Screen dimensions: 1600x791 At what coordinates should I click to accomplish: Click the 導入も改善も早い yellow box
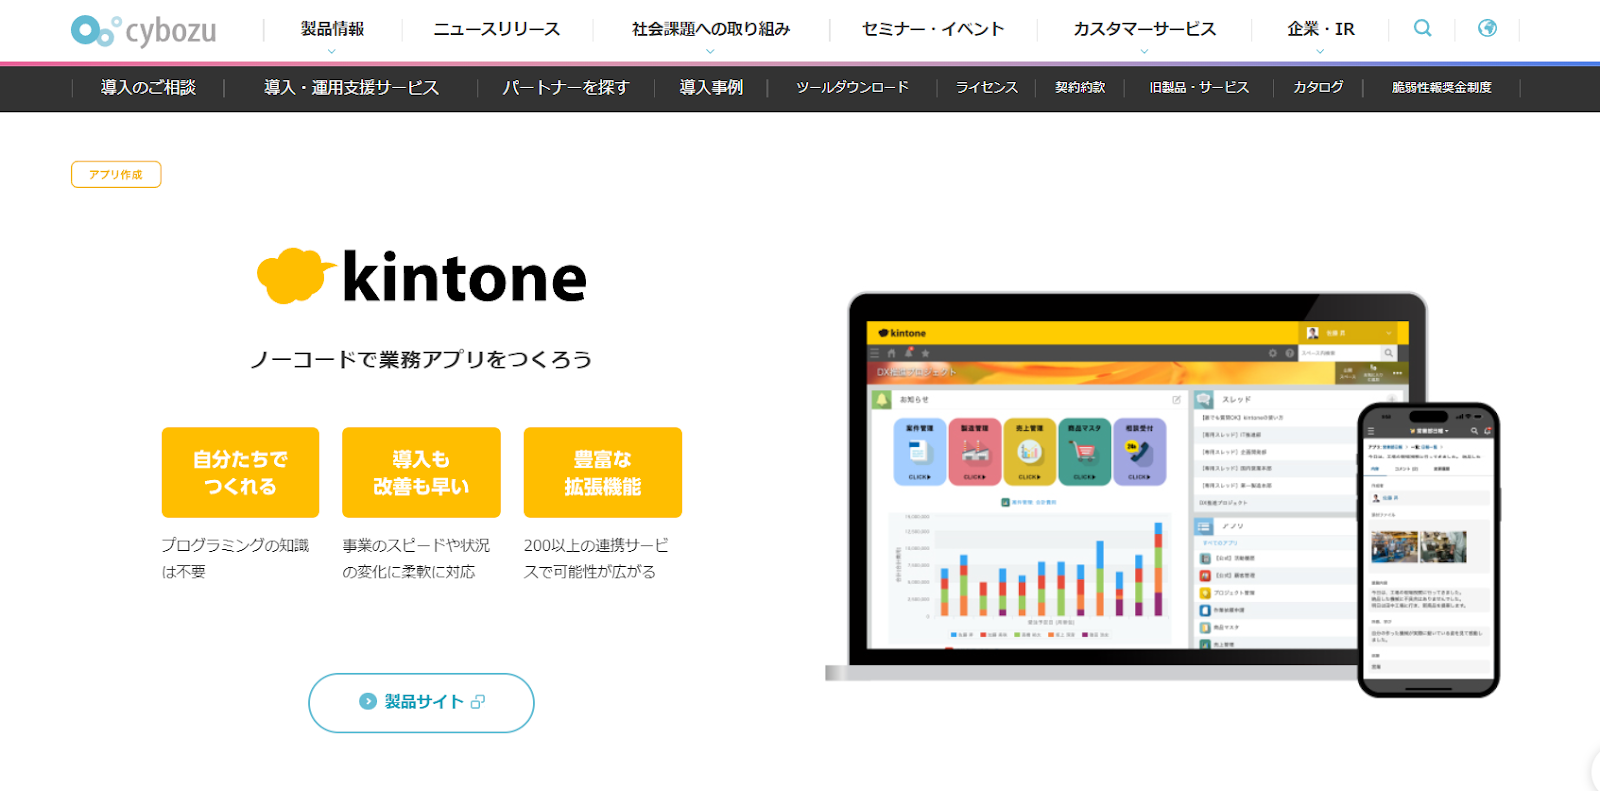(421, 472)
